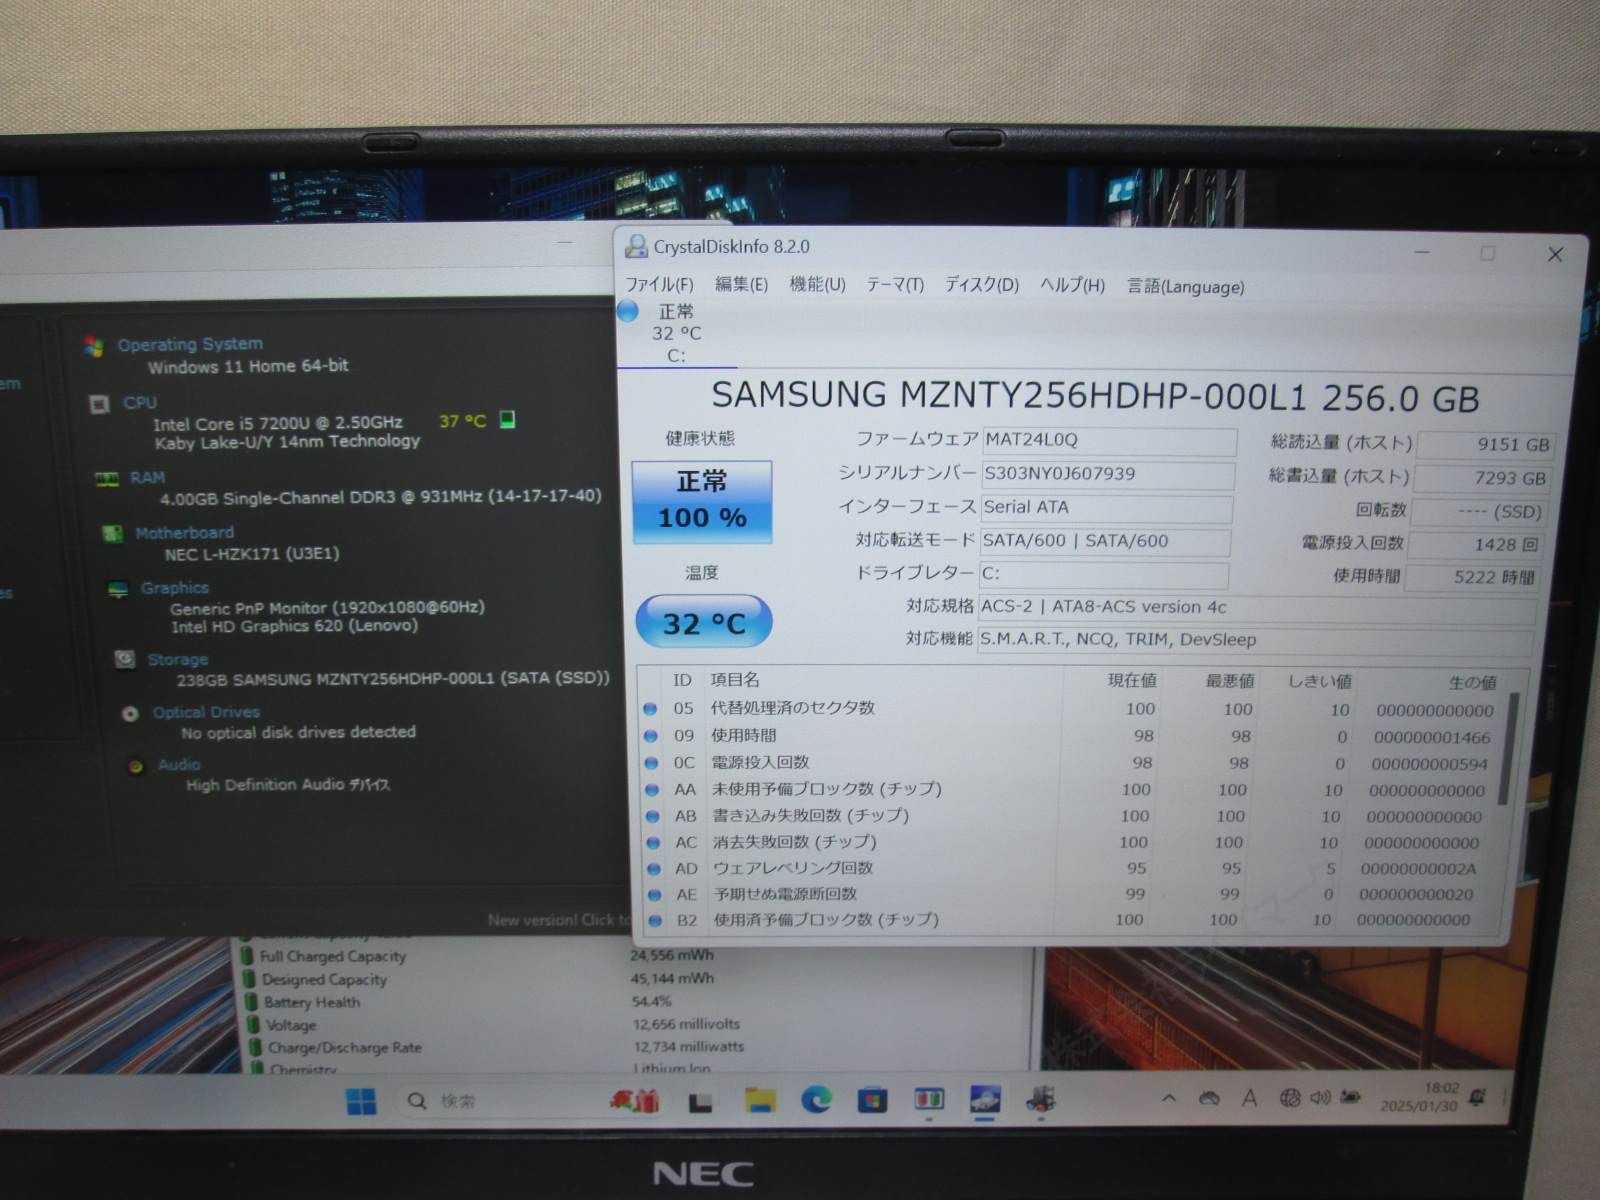This screenshot has width=1600, height=1200.
Task: Open the テーマ(T) menu
Action: coord(894,285)
